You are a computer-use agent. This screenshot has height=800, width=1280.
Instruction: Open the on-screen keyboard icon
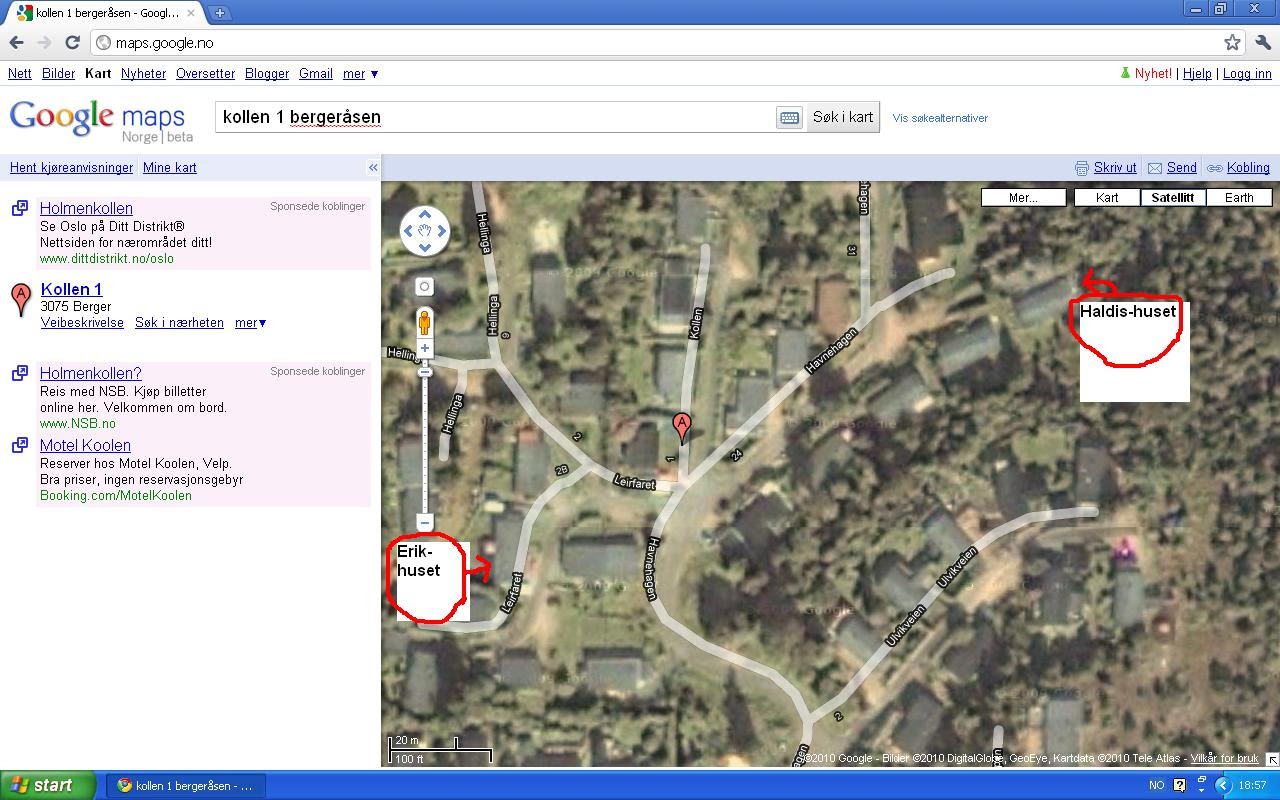tap(789, 118)
